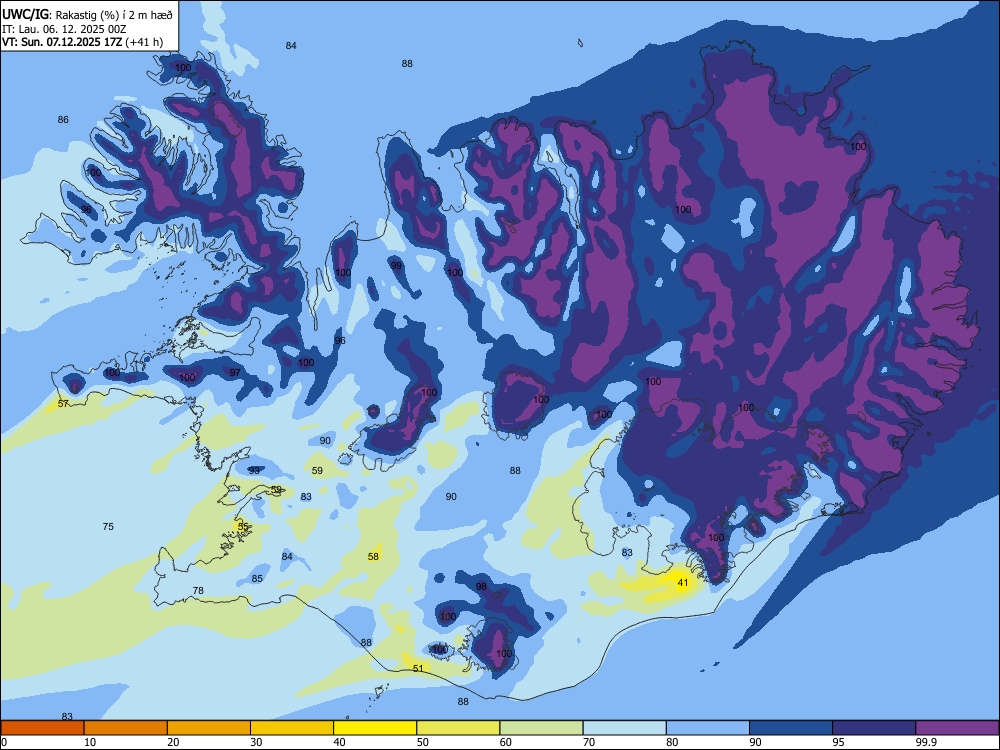The image size is (1000, 750).
Task: Click the '95' legend tick label
Action: (x=838, y=742)
